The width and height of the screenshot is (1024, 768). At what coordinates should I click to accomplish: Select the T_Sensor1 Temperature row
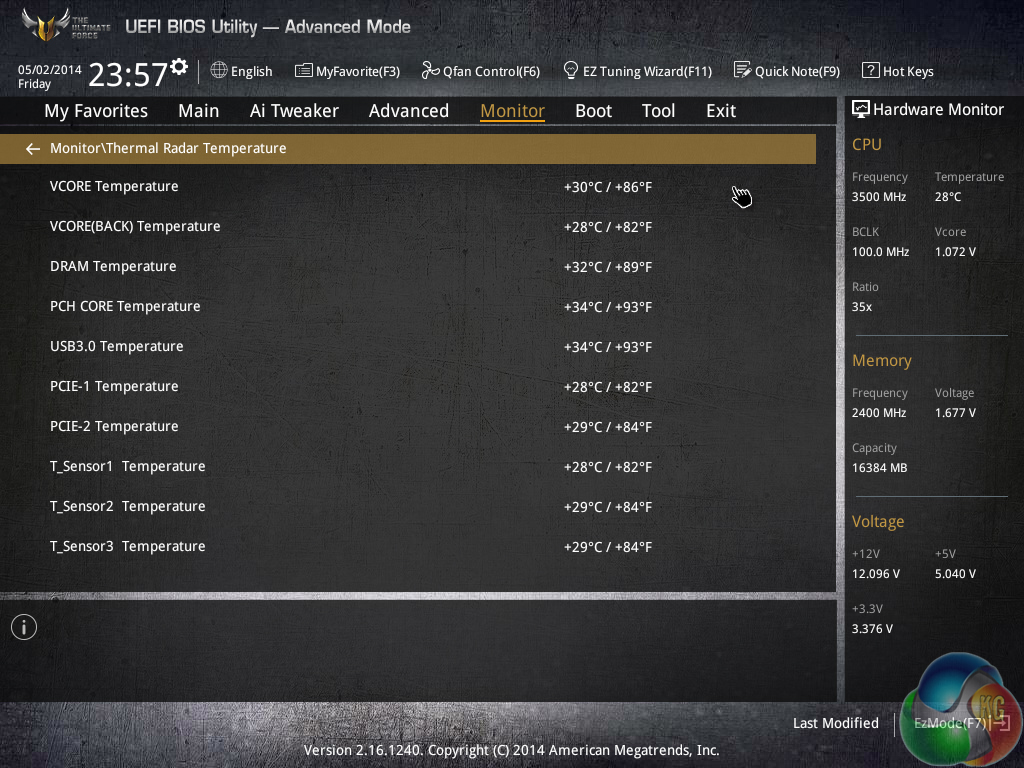pos(408,466)
